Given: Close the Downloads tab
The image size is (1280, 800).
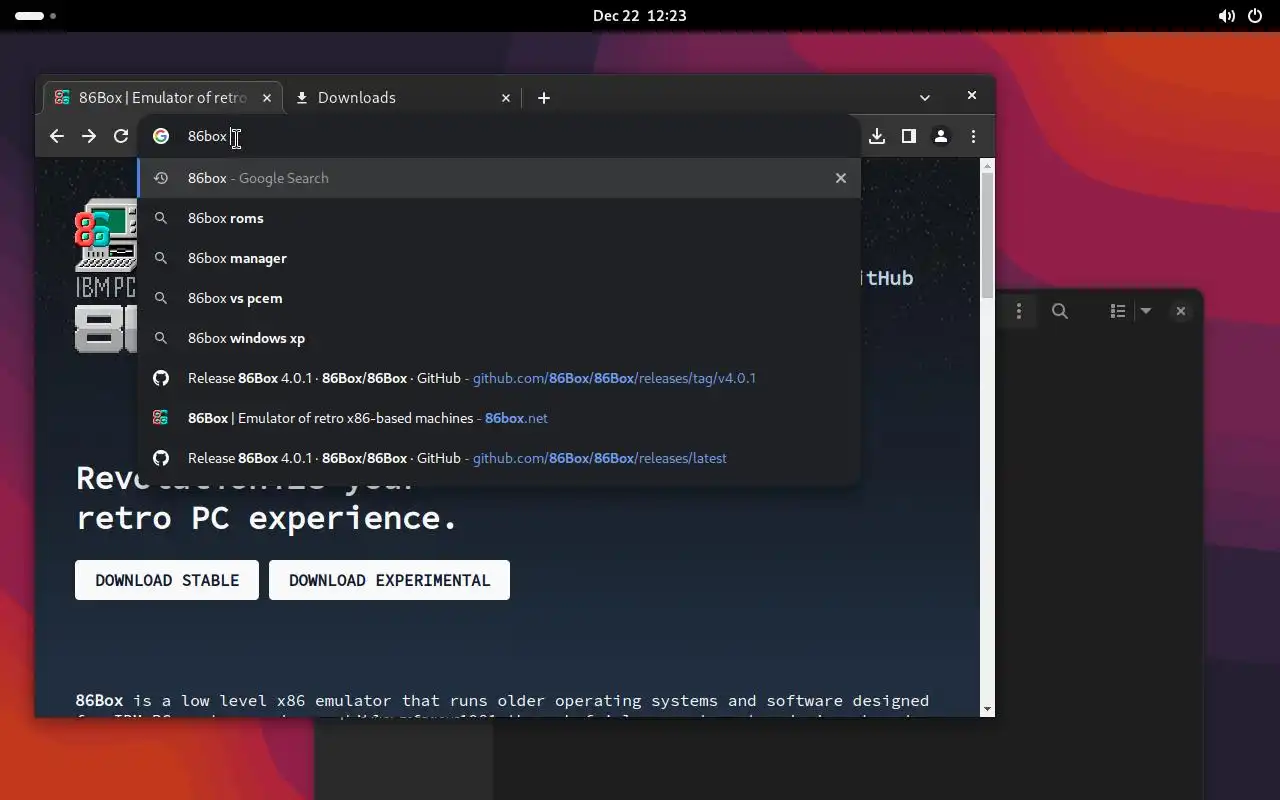Looking at the screenshot, I should coord(506,97).
